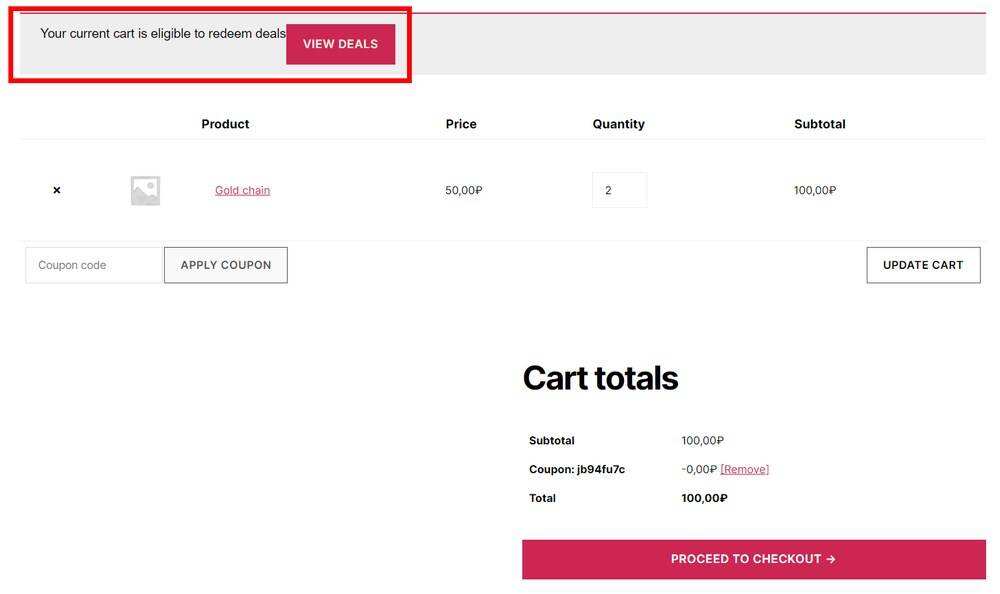
Task: Click the Product column header
Action: tap(225, 124)
